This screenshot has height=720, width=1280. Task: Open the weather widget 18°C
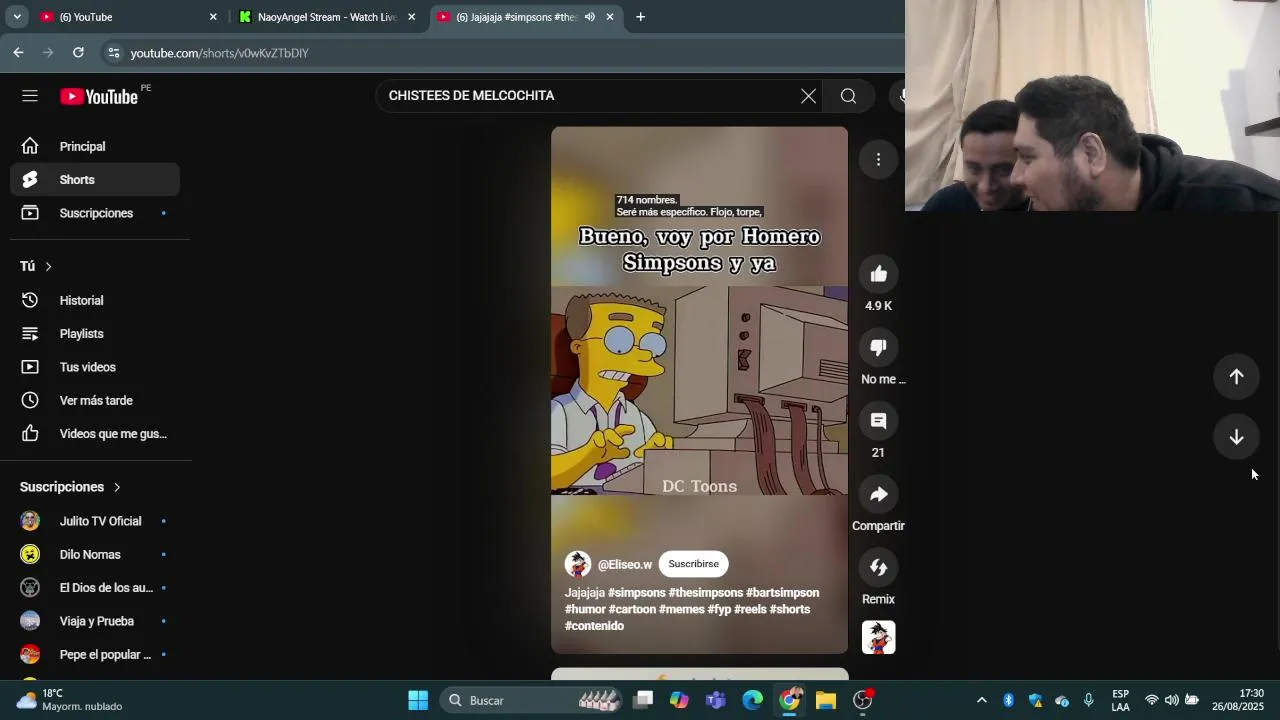pos(70,700)
